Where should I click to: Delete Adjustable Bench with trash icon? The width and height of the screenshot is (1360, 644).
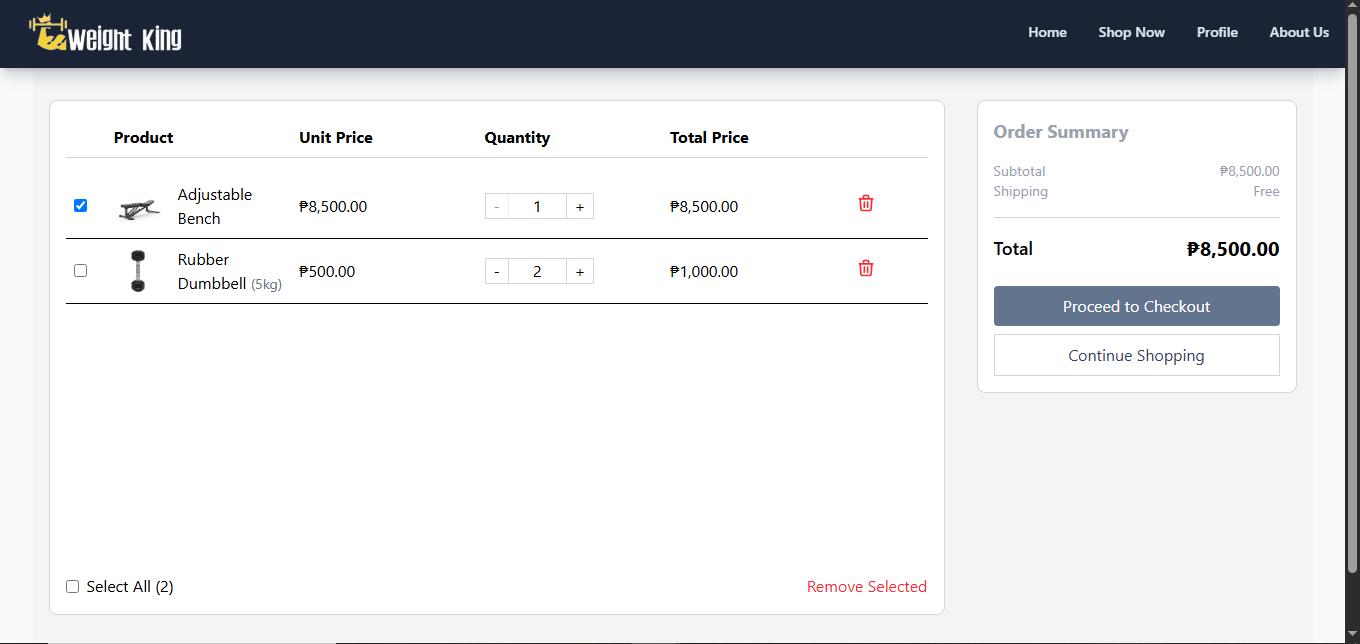coord(866,203)
